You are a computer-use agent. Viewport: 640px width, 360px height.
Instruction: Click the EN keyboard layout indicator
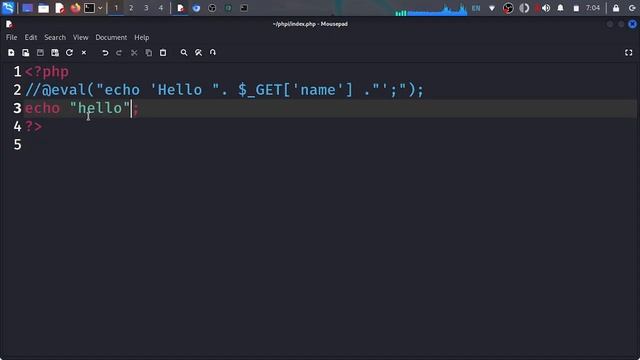tap(476, 8)
